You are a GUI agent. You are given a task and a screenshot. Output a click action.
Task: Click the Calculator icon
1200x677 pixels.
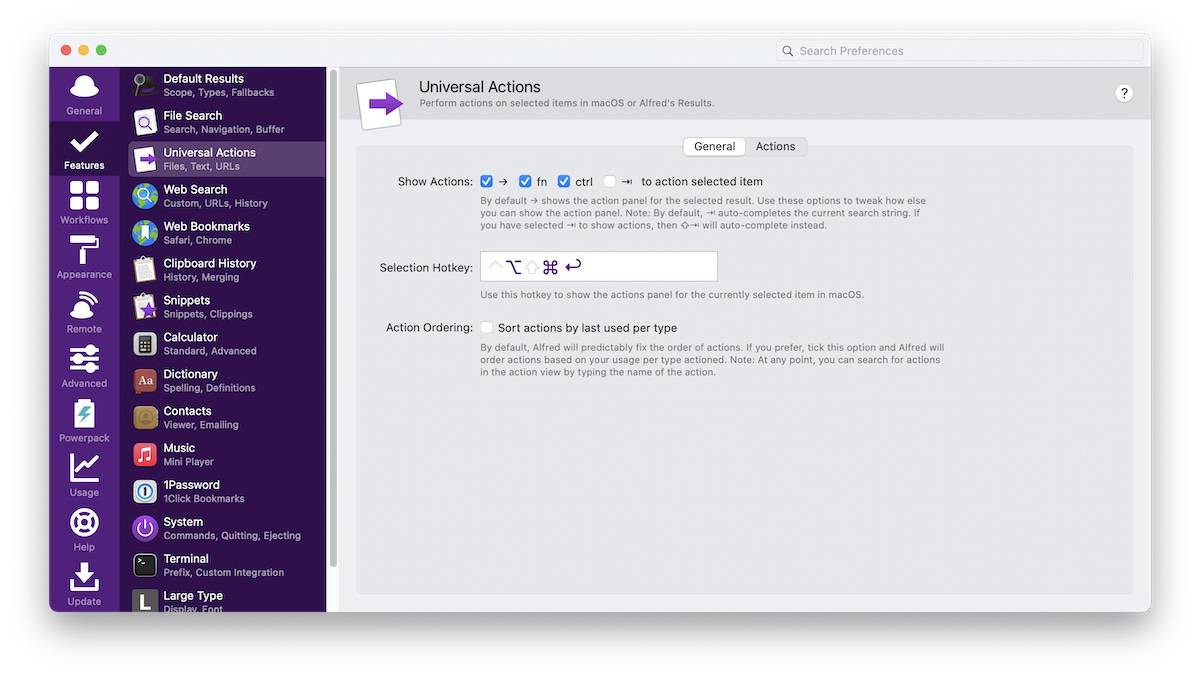pos(145,344)
